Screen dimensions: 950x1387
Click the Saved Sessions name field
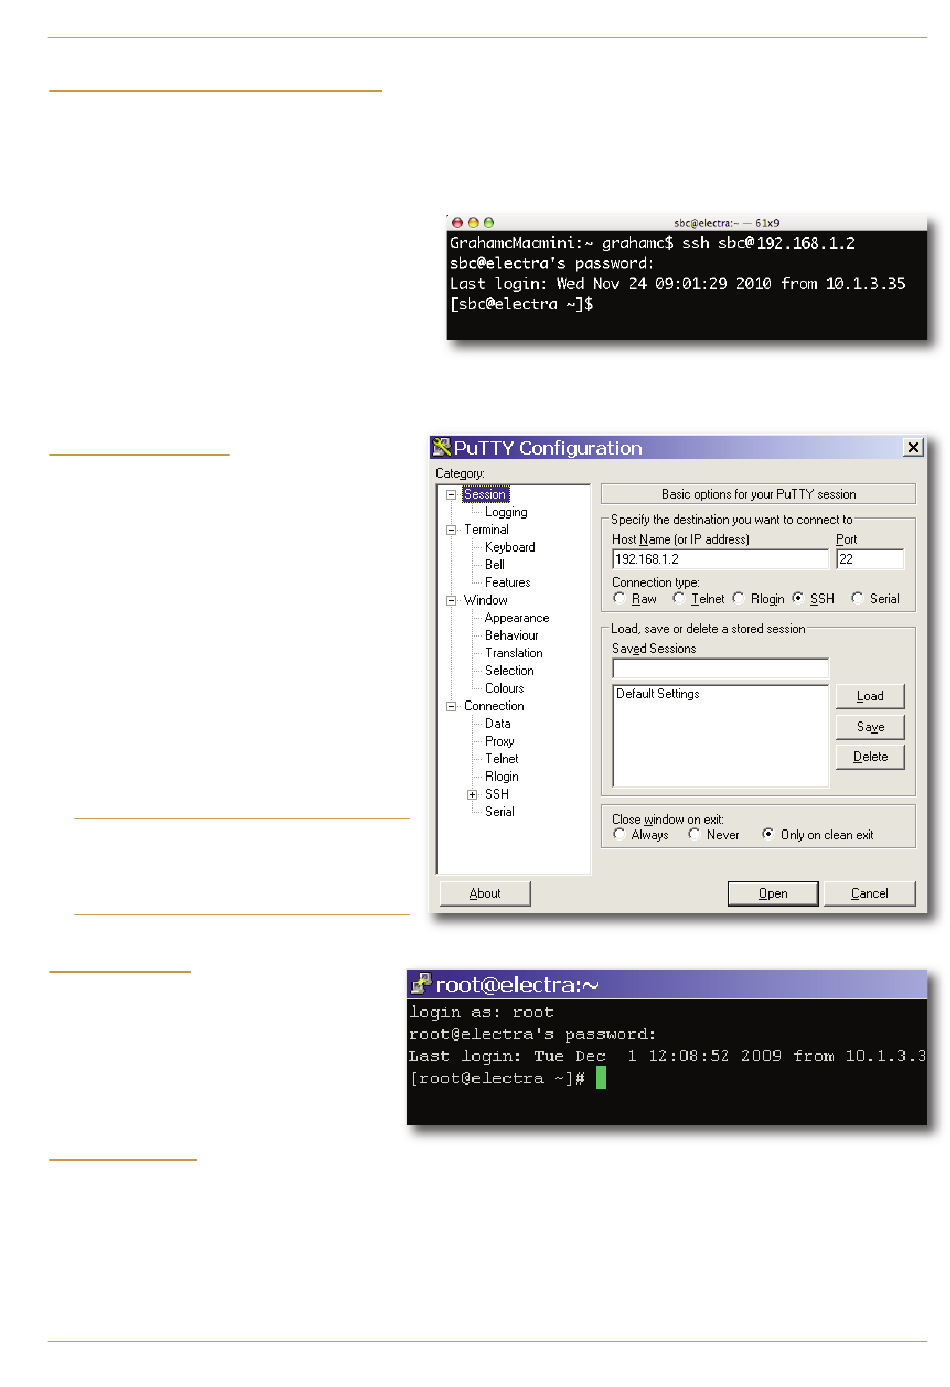click(720, 668)
